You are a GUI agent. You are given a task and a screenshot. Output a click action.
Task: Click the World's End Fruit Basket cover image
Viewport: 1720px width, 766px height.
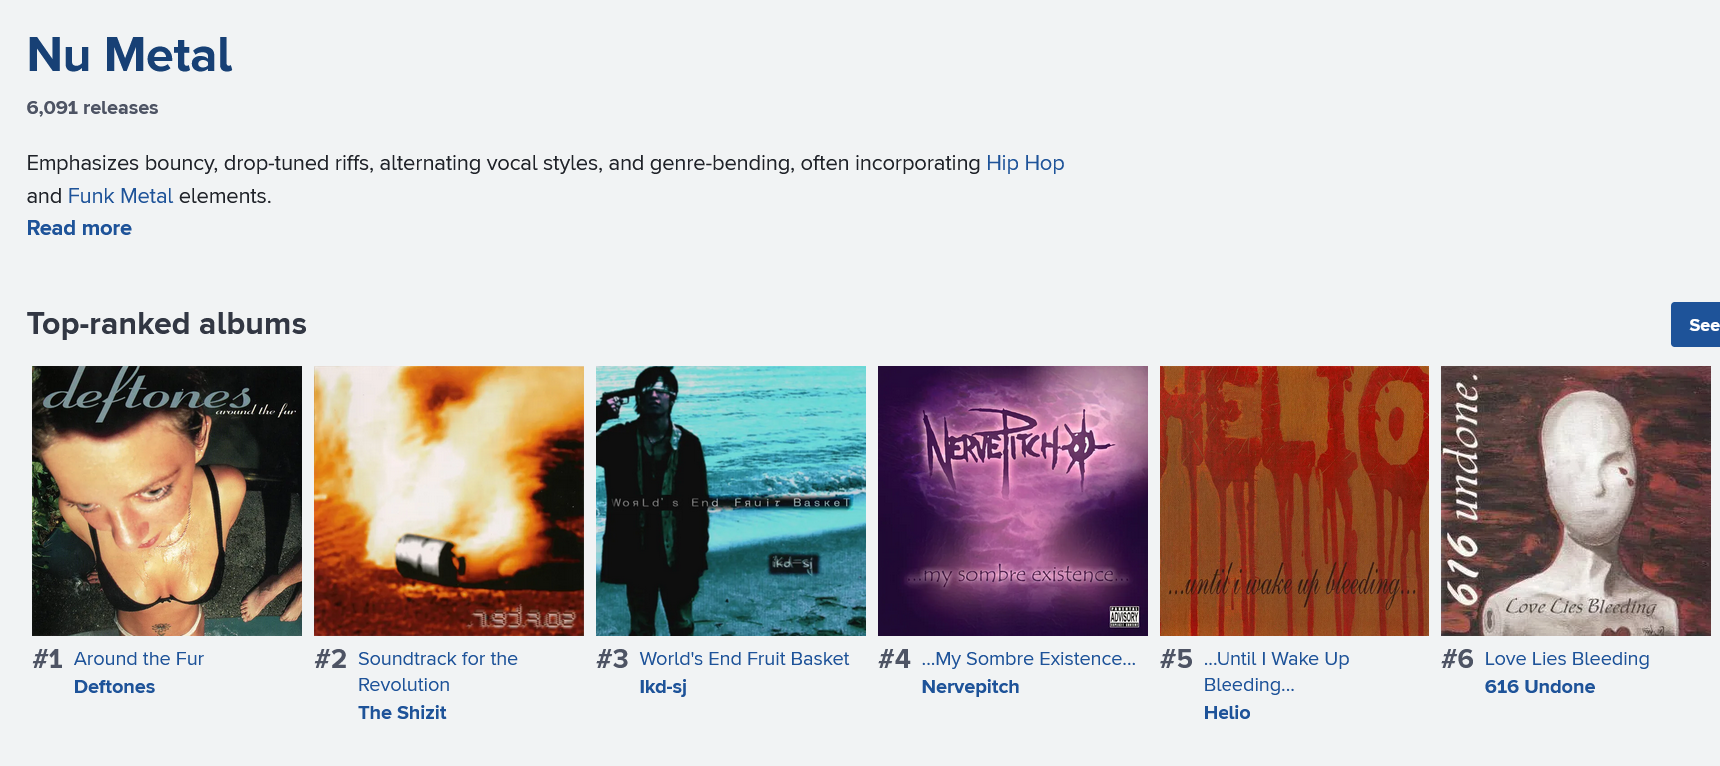click(731, 501)
